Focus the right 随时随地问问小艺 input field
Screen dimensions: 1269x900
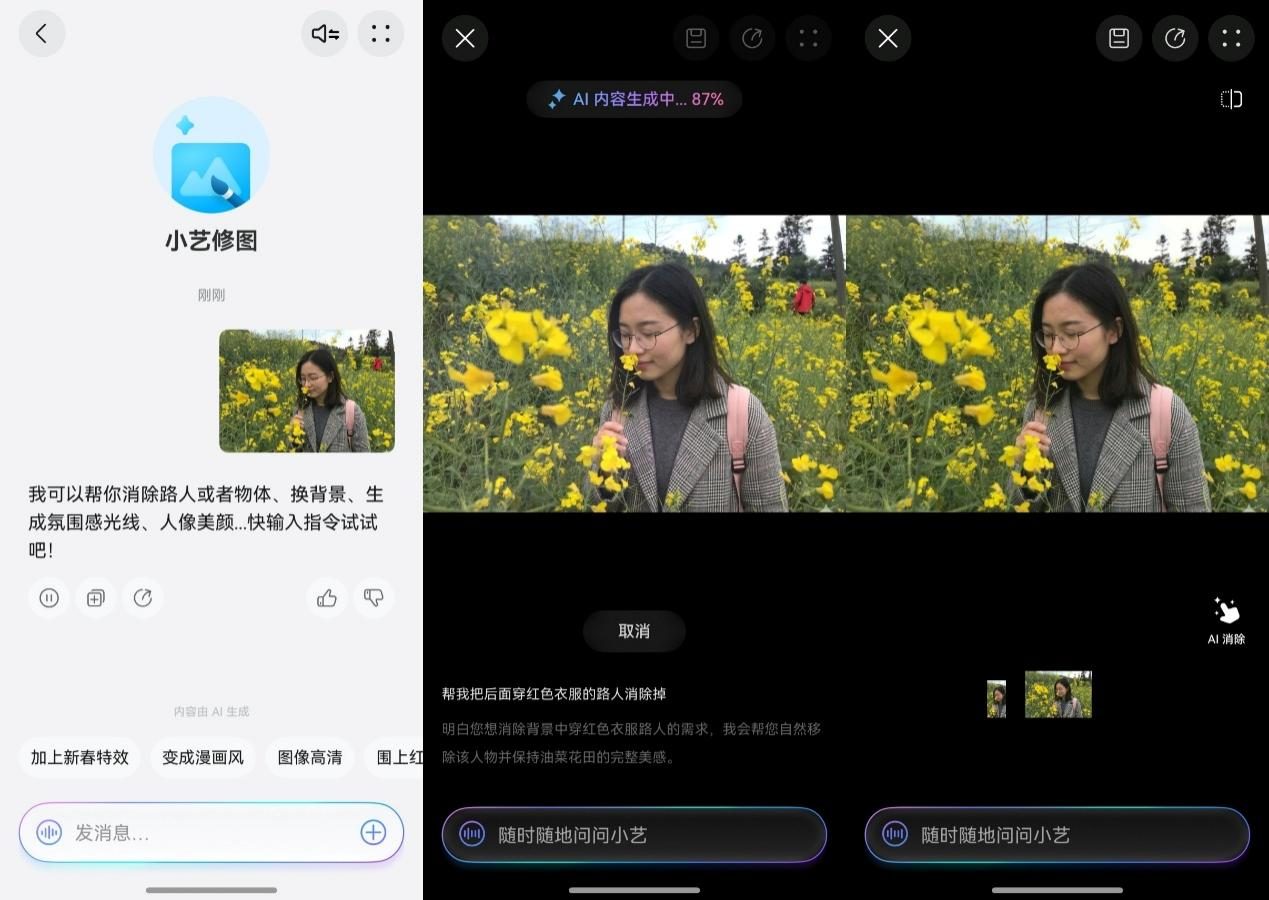(1057, 834)
